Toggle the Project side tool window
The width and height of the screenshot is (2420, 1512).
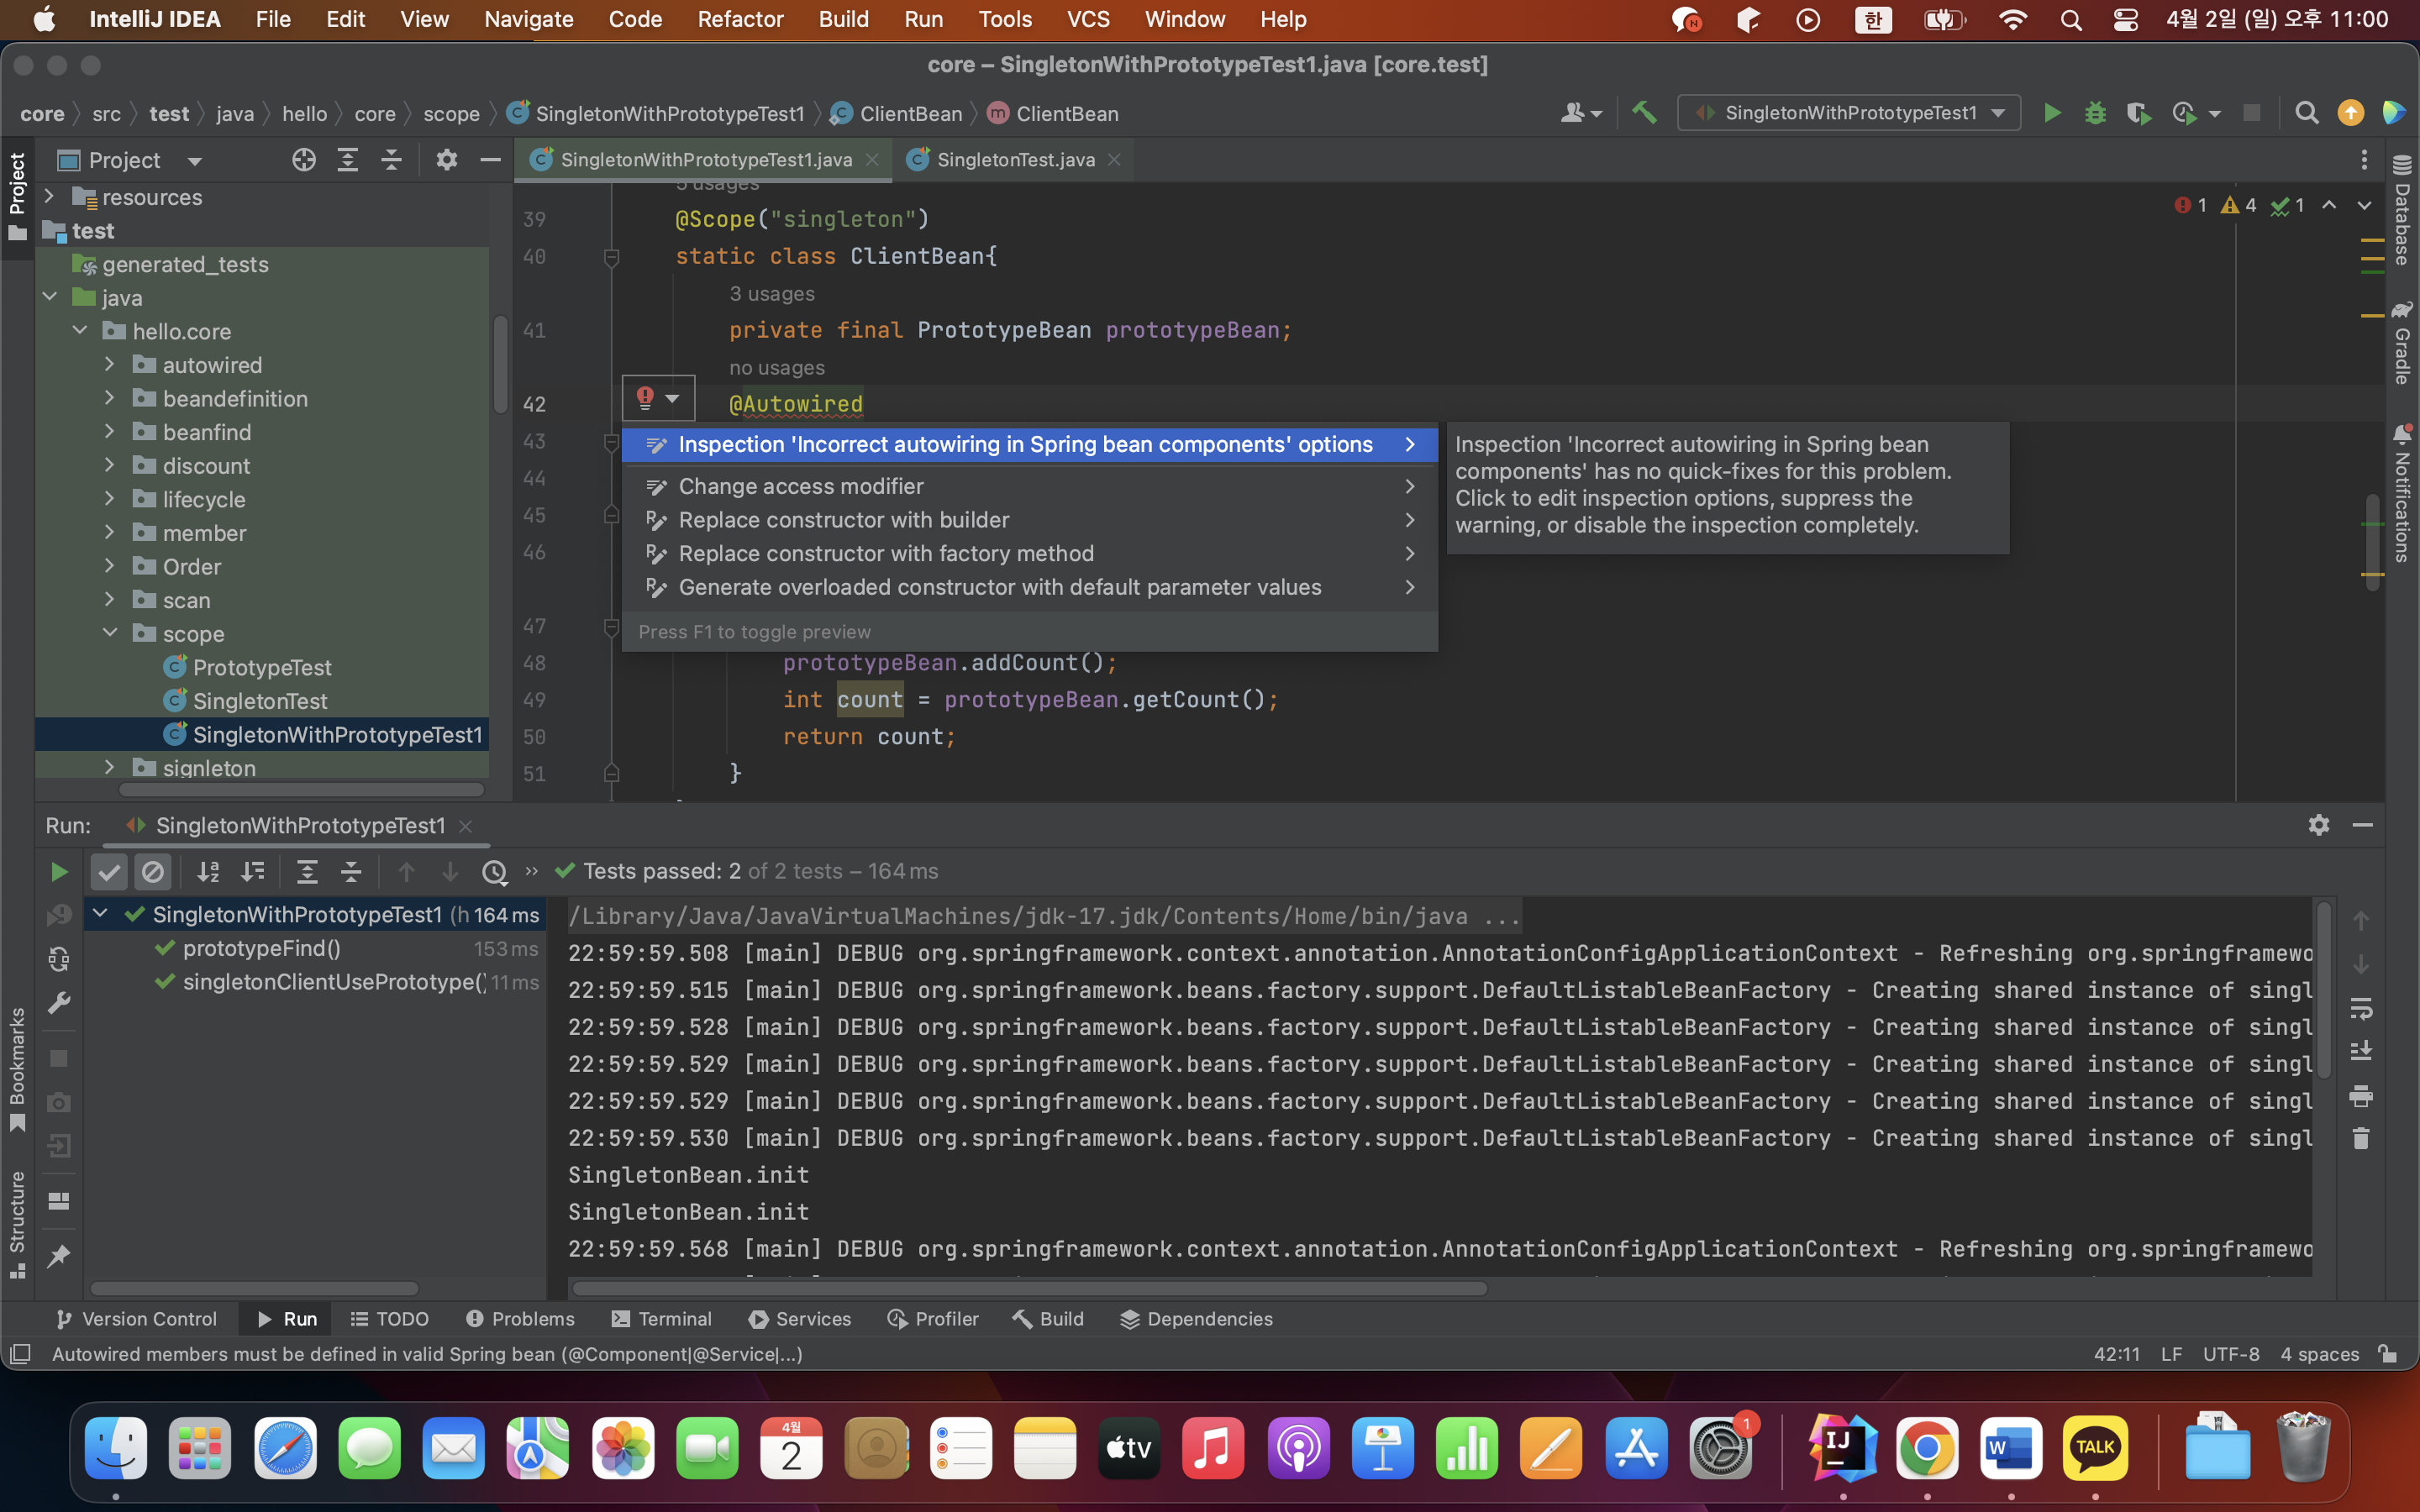pos(17,196)
